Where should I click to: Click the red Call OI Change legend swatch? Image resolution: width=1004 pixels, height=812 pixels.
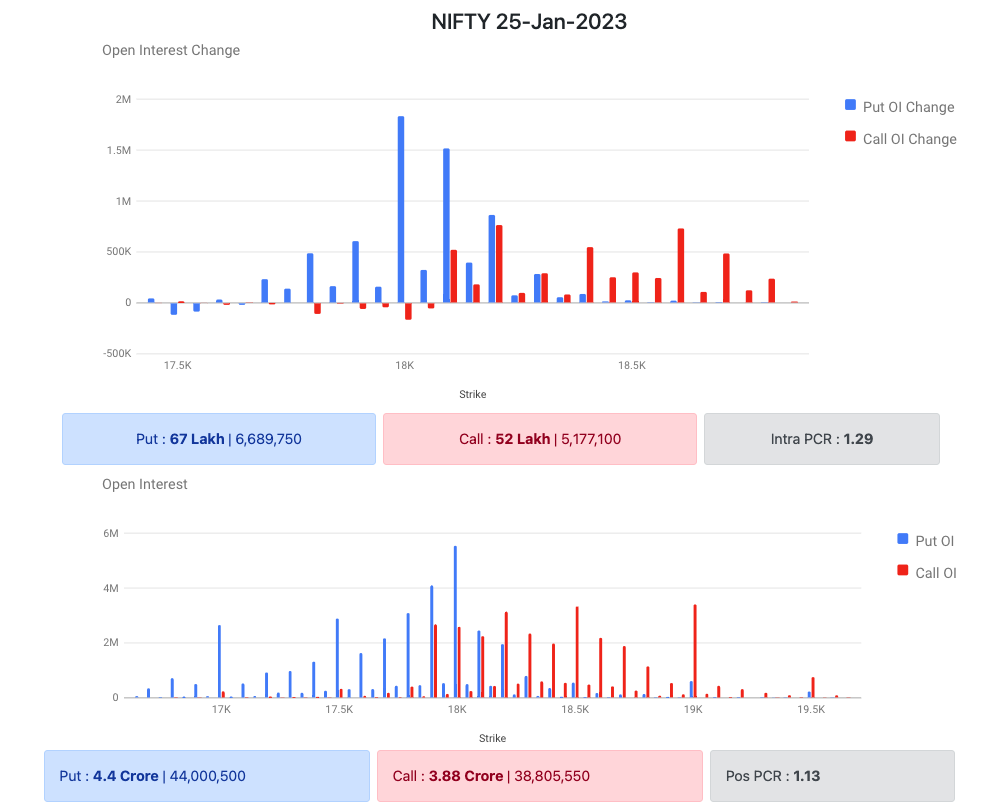tap(850, 138)
